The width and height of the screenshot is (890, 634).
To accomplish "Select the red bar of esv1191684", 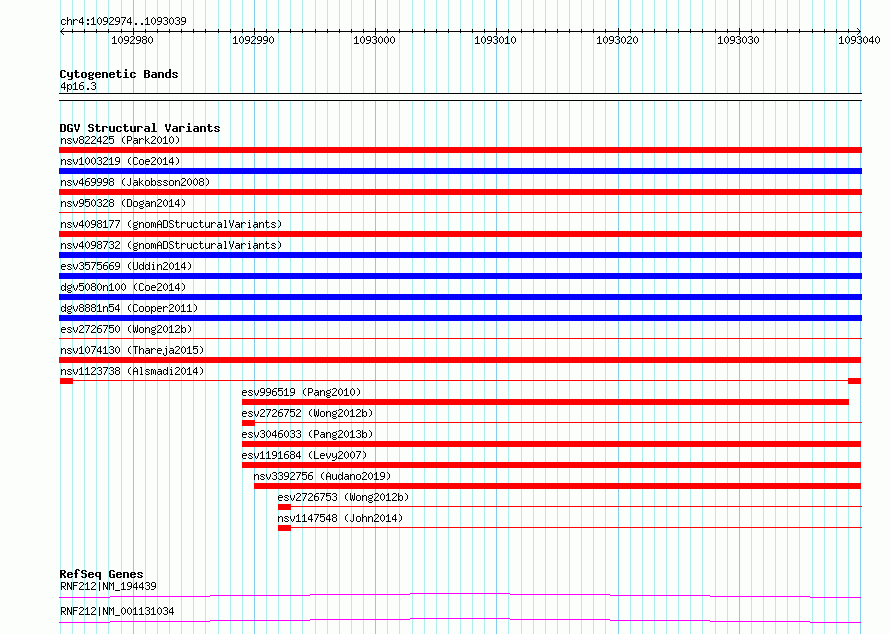I will (x=552, y=465).
